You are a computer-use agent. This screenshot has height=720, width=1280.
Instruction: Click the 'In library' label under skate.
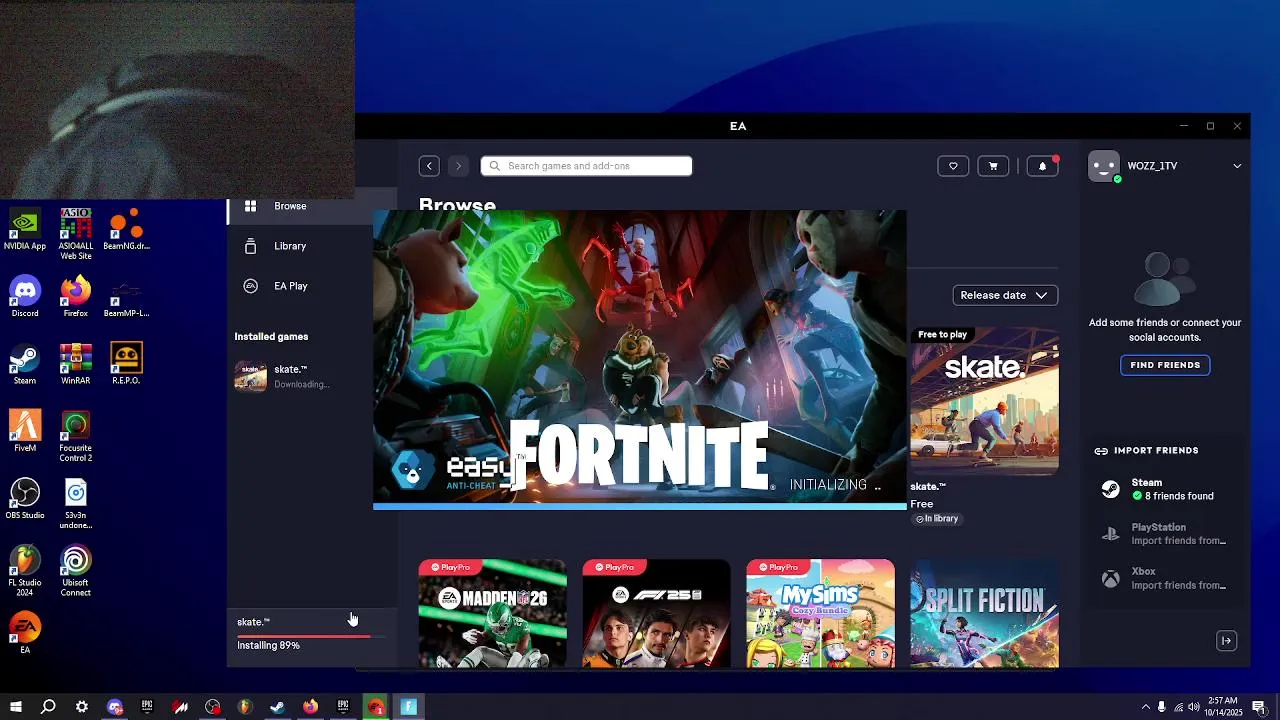[x=936, y=519]
